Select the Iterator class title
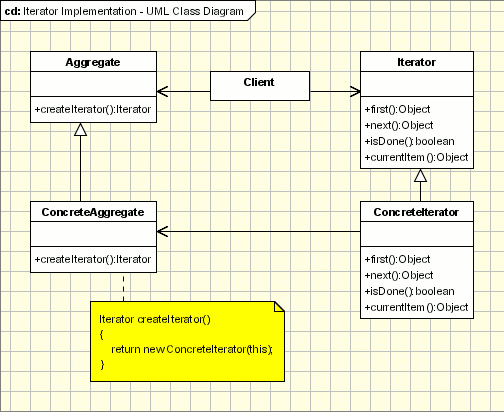The image size is (504, 412). tap(416, 62)
